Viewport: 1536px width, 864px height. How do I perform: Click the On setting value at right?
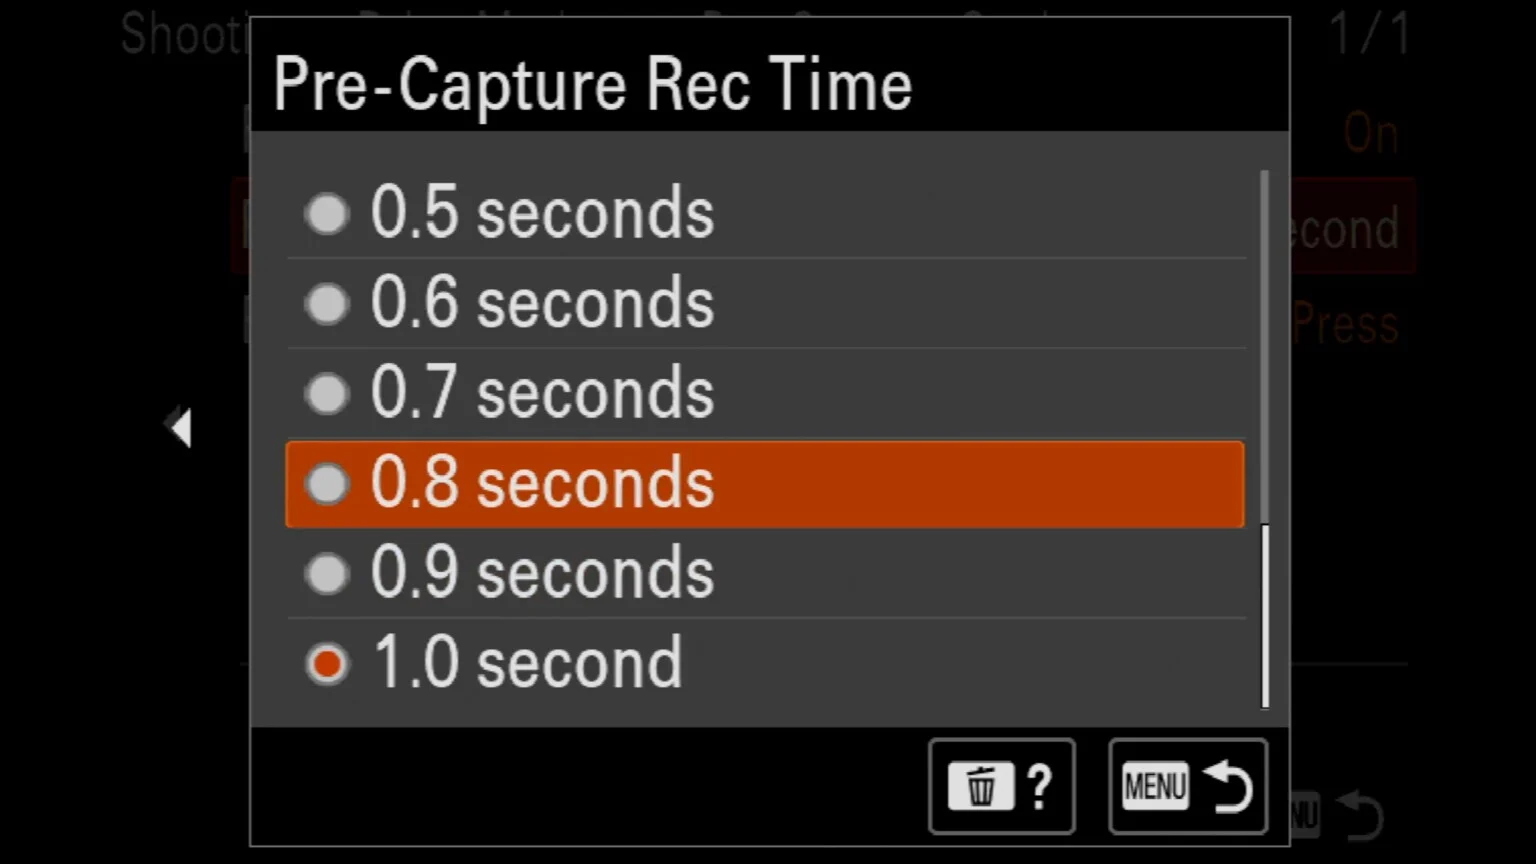(1370, 133)
